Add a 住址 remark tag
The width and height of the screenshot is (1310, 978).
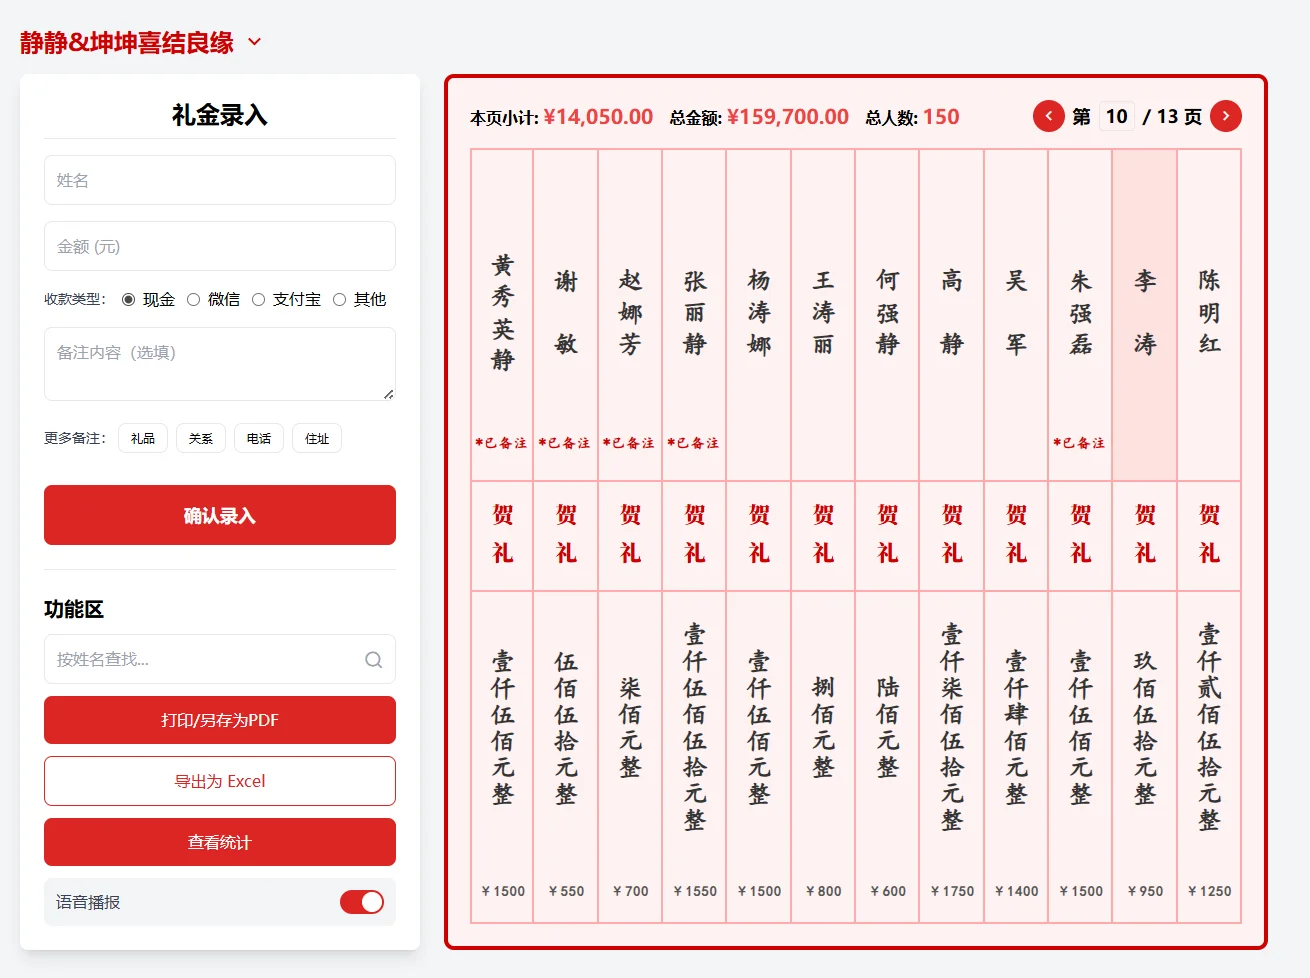(x=316, y=438)
